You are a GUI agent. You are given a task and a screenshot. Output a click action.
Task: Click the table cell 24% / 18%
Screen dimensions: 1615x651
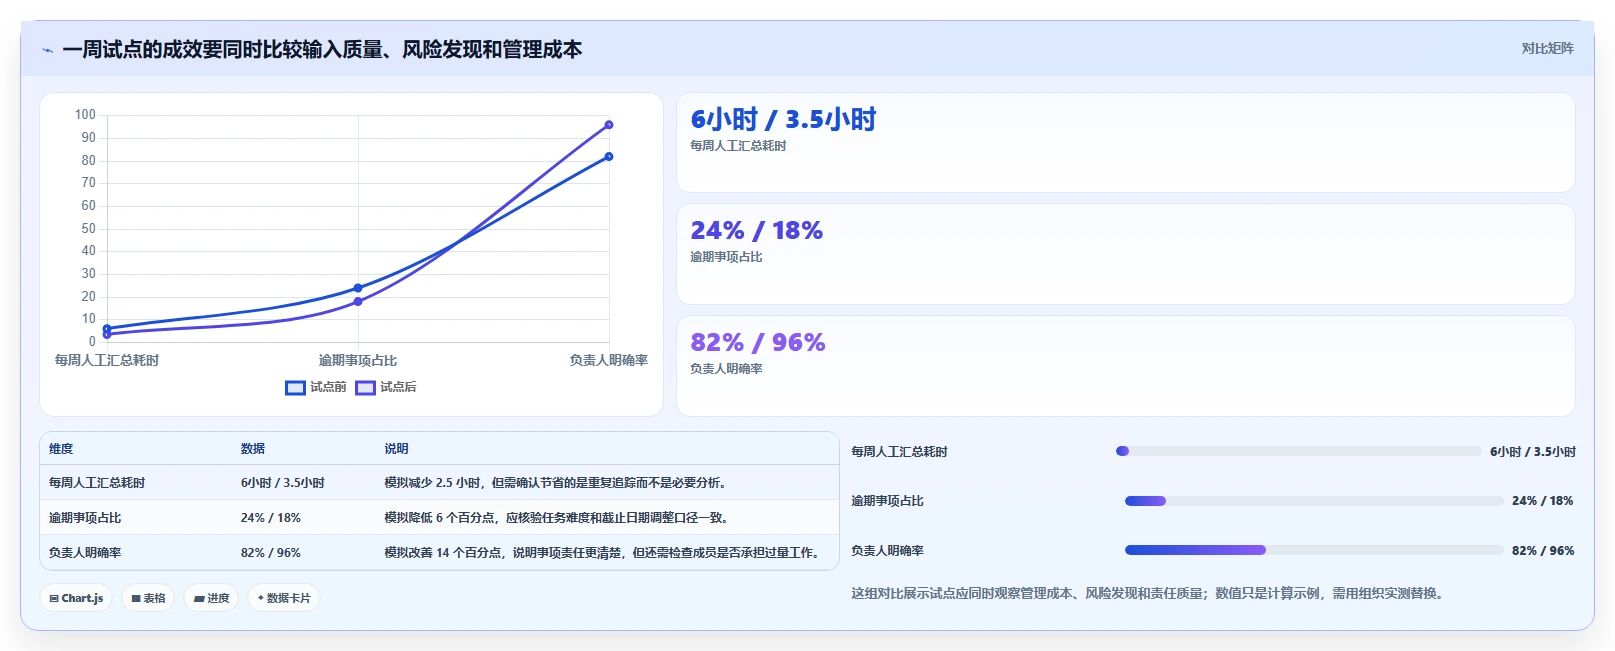point(271,518)
